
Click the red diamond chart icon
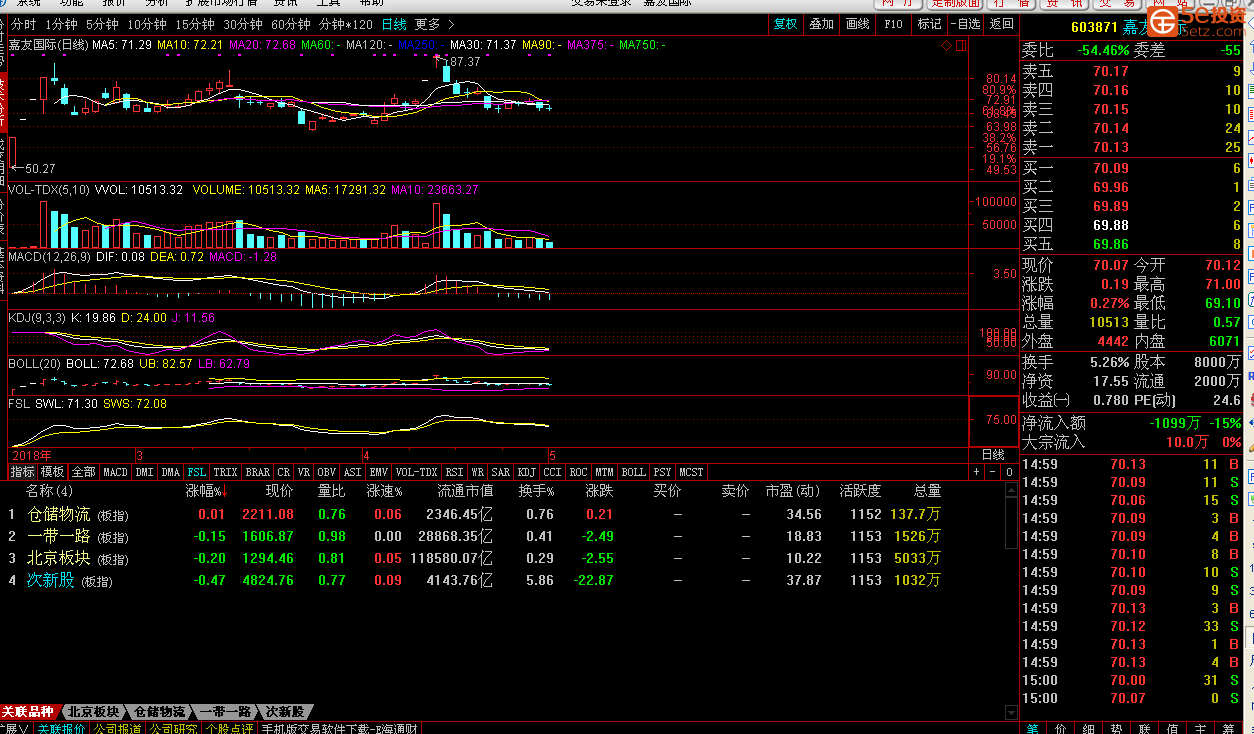[946, 45]
